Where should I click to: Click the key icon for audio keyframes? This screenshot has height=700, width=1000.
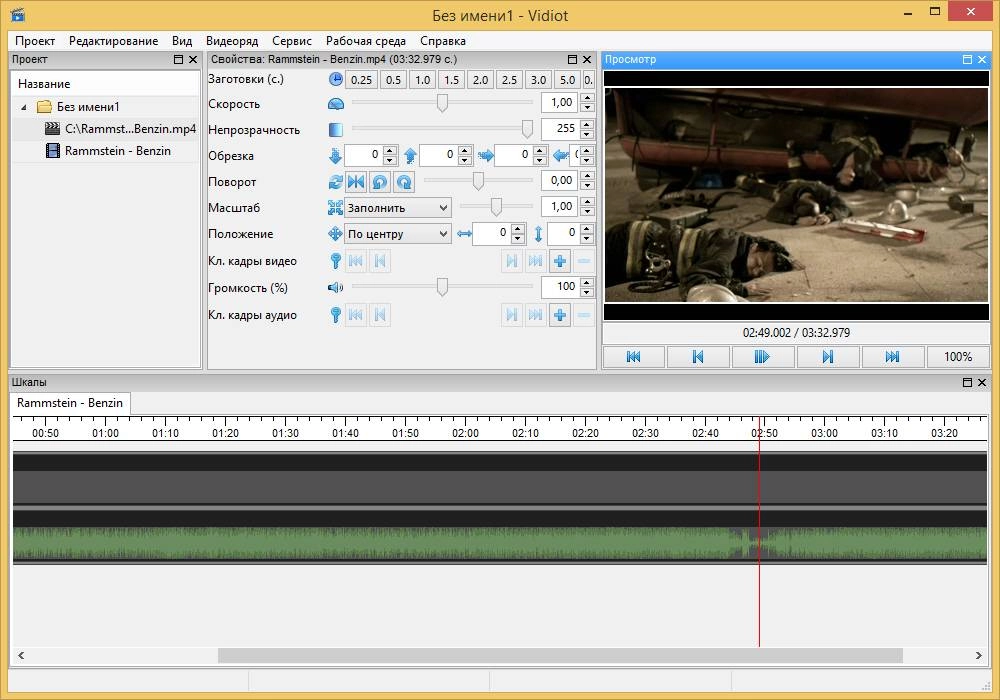[335, 314]
